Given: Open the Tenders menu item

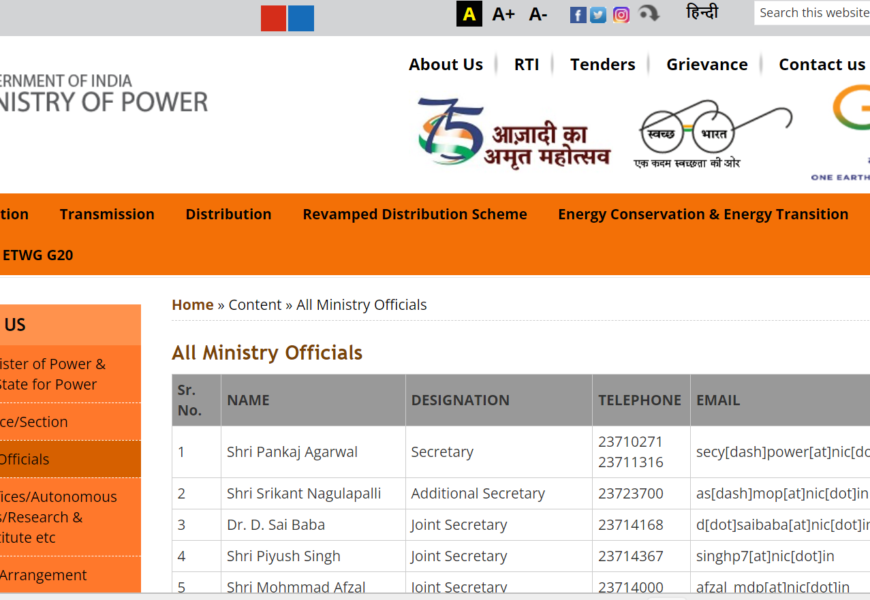Looking at the screenshot, I should click(602, 64).
